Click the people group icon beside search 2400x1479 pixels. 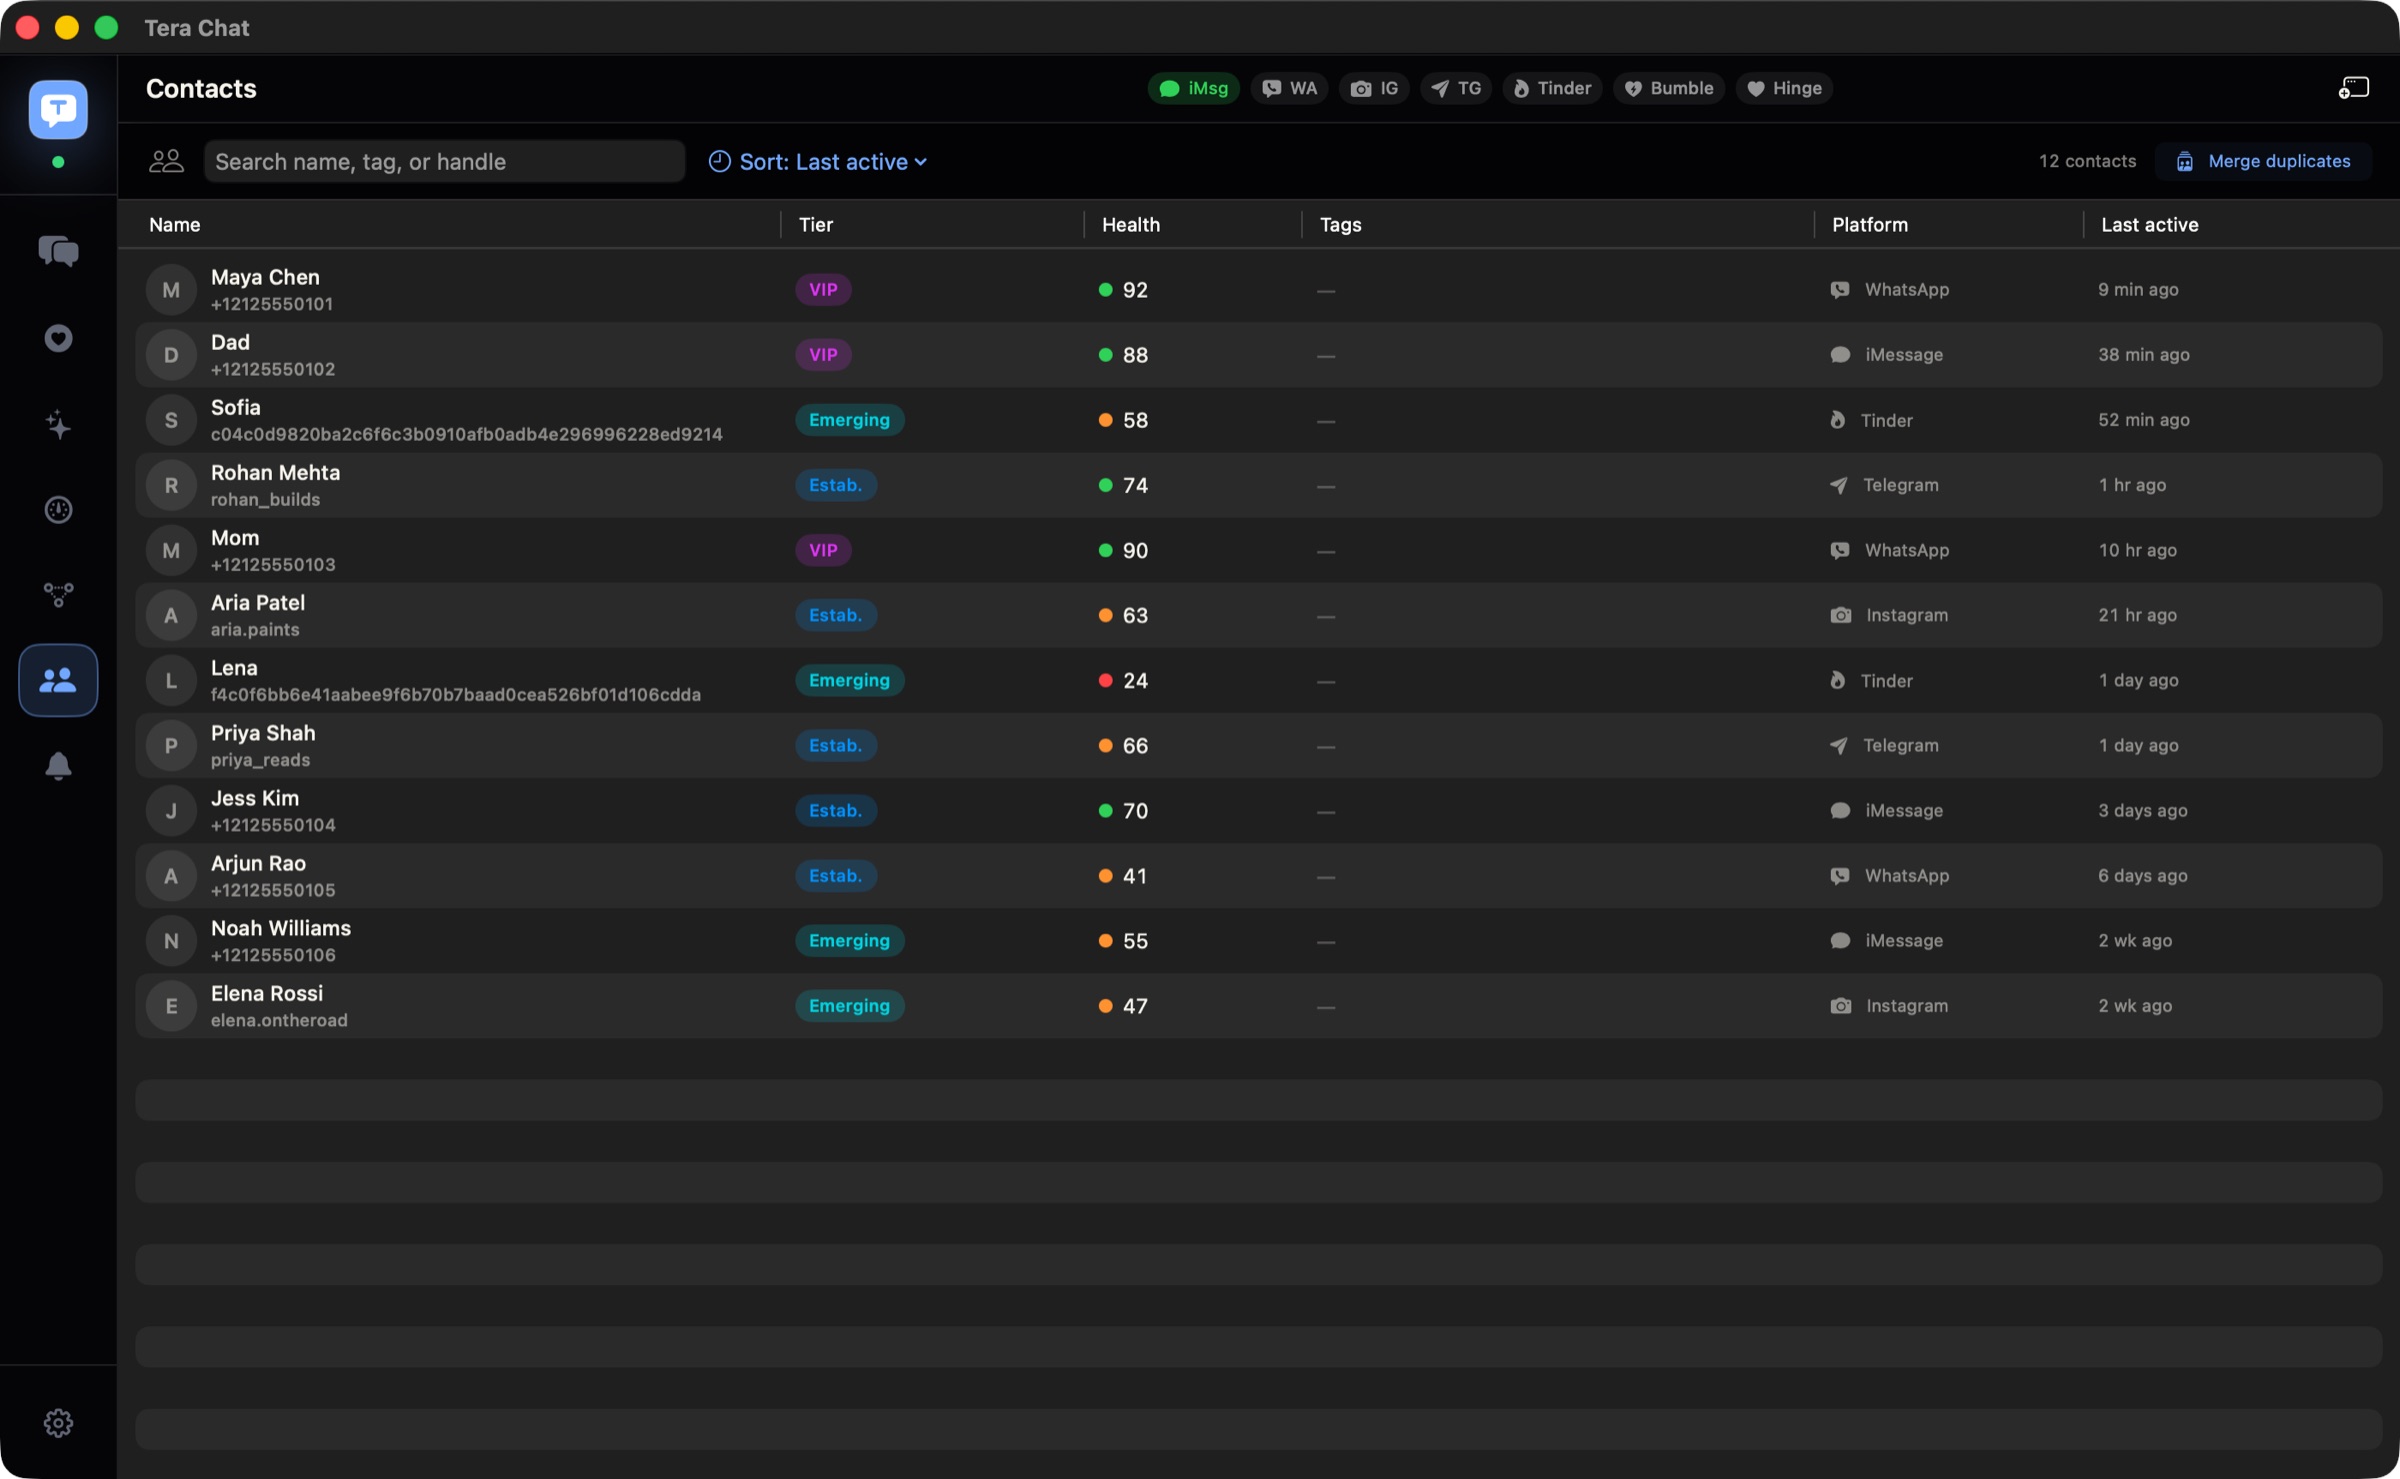tap(166, 161)
